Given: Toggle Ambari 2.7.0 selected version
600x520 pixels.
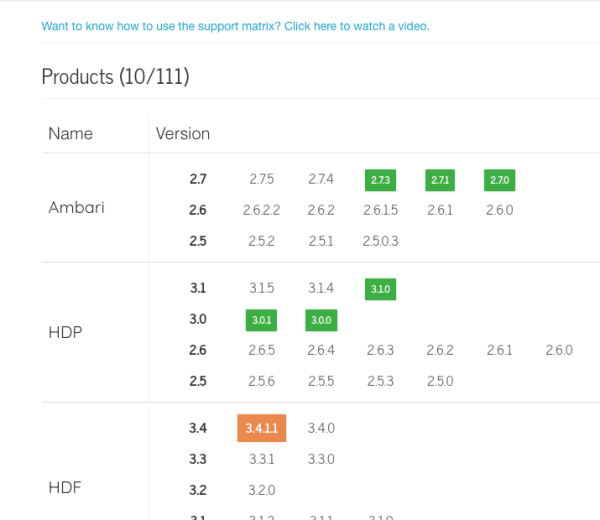Looking at the screenshot, I should pos(499,180).
